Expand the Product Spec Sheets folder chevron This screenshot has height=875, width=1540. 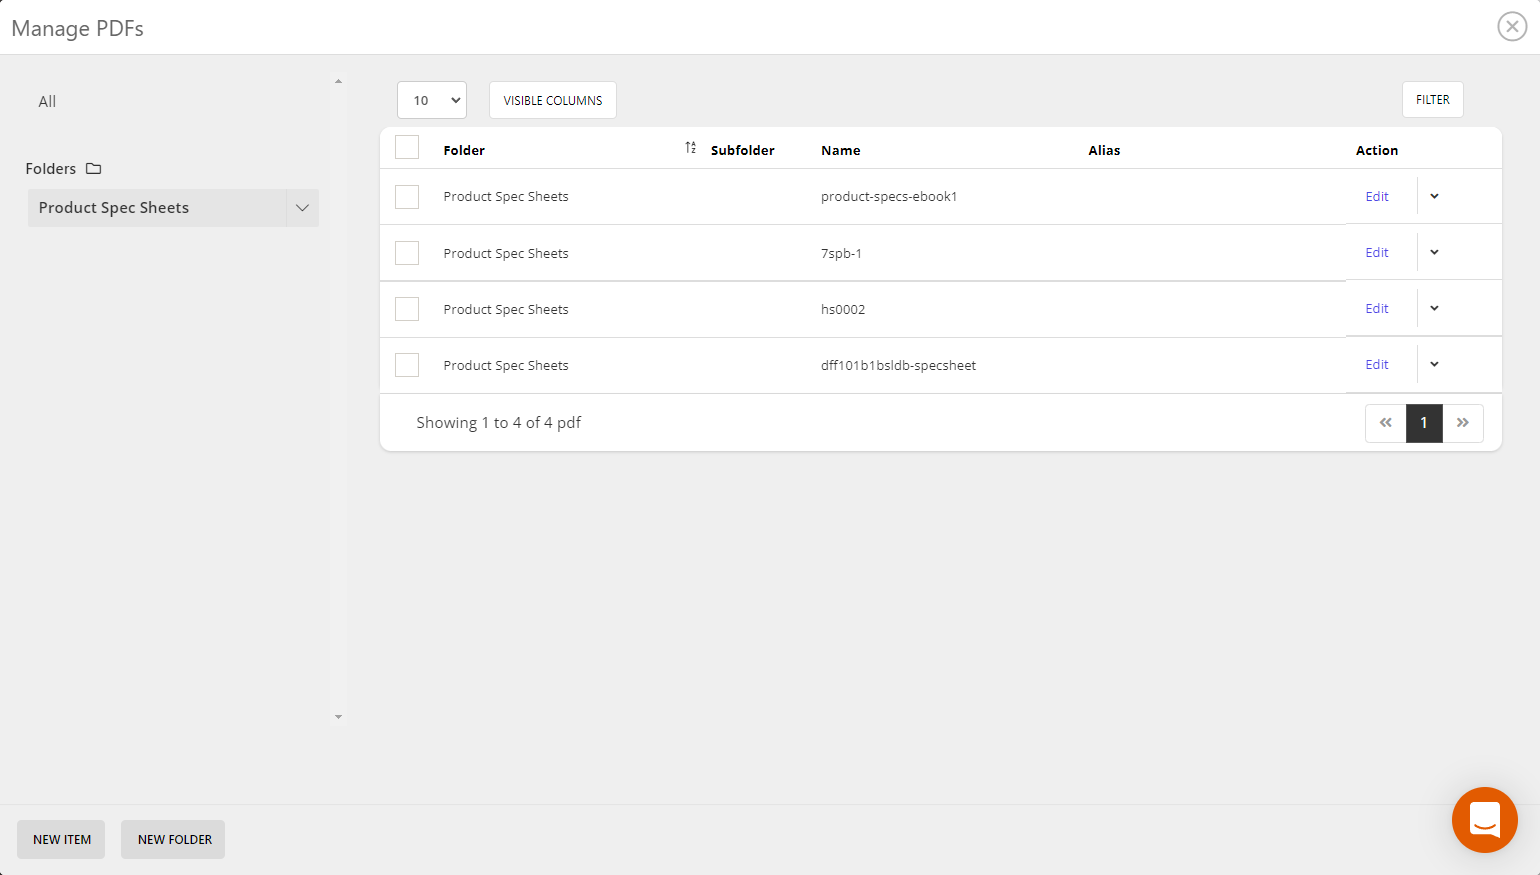pos(302,208)
